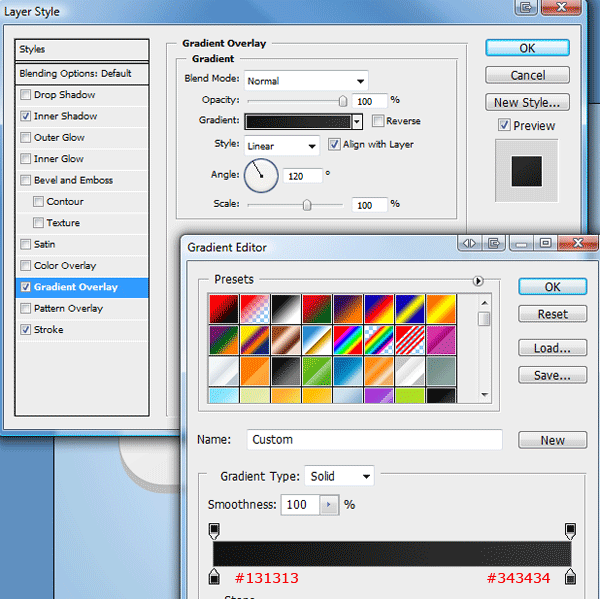The width and height of the screenshot is (600, 599).
Task: Click the Load... button
Action: pyautogui.click(x=553, y=348)
